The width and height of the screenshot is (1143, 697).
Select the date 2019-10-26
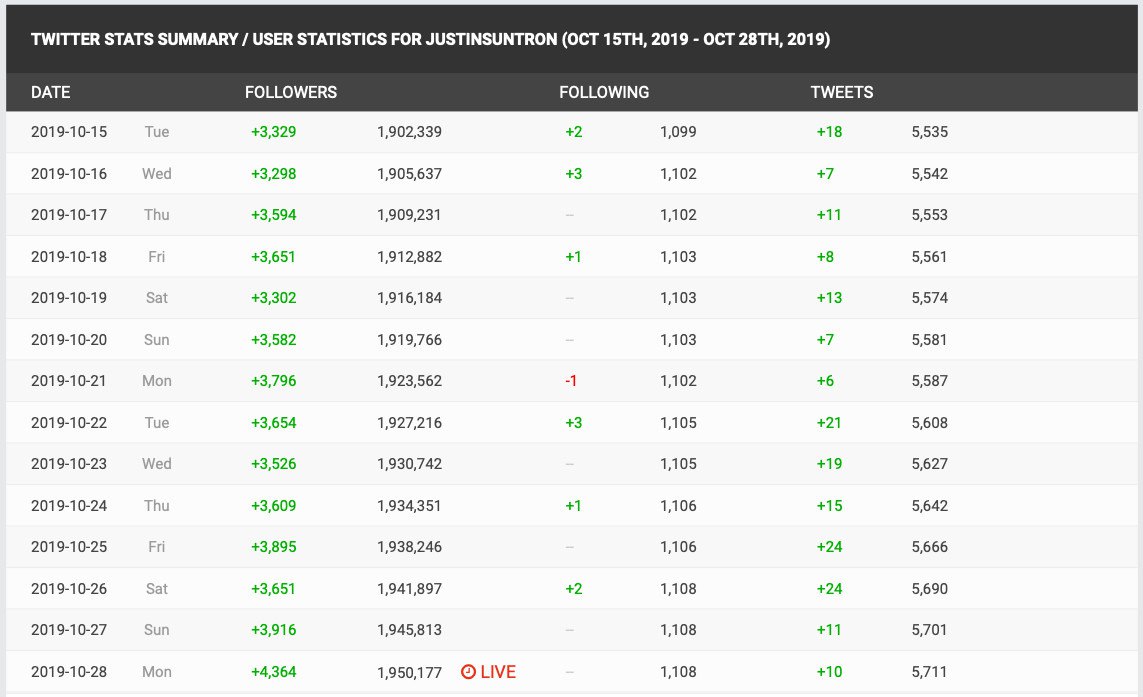(69, 589)
